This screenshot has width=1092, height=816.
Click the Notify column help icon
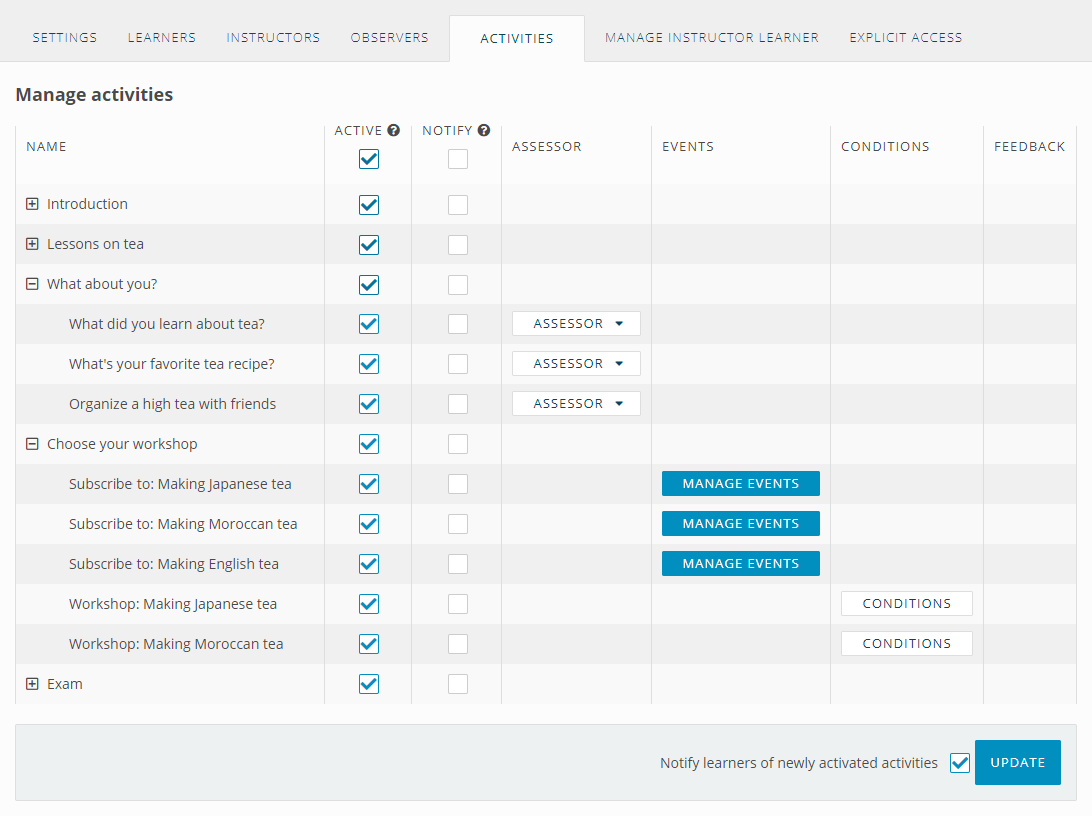pyautogui.click(x=484, y=130)
